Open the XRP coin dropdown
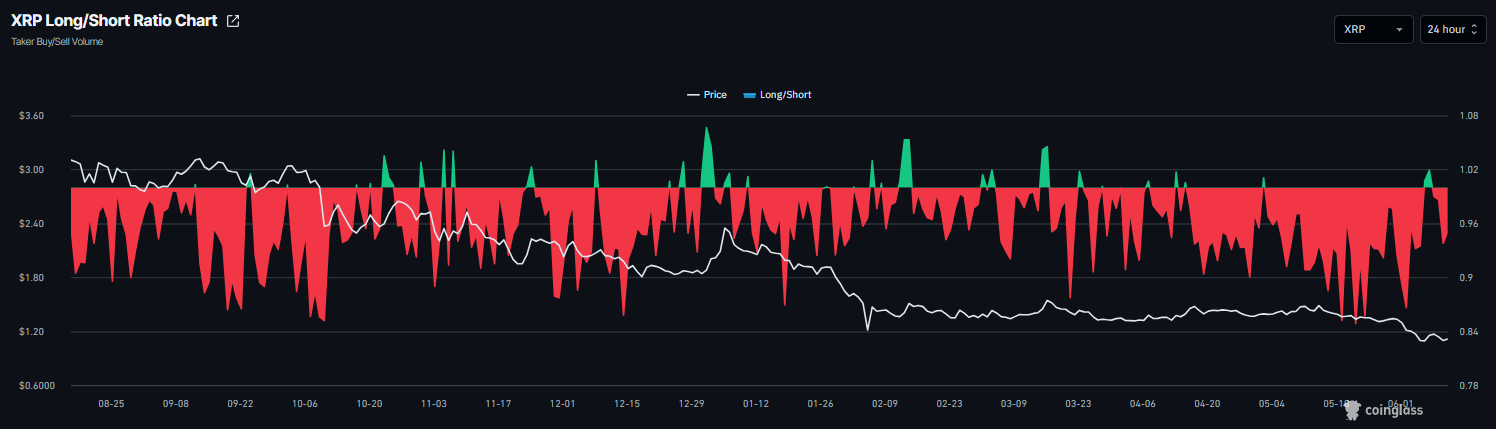The height and width of the screenshot is (429, 1496). (x=1373, y=30)
